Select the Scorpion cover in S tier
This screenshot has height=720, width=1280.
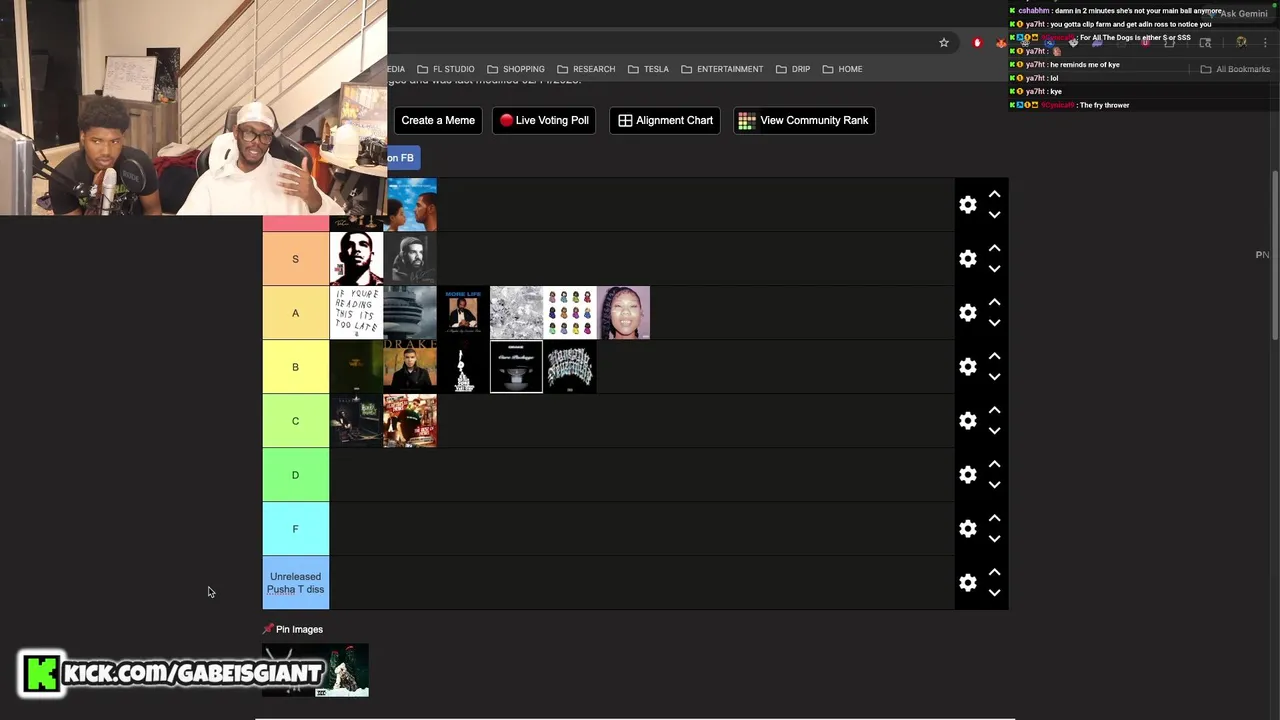[410, 259]
